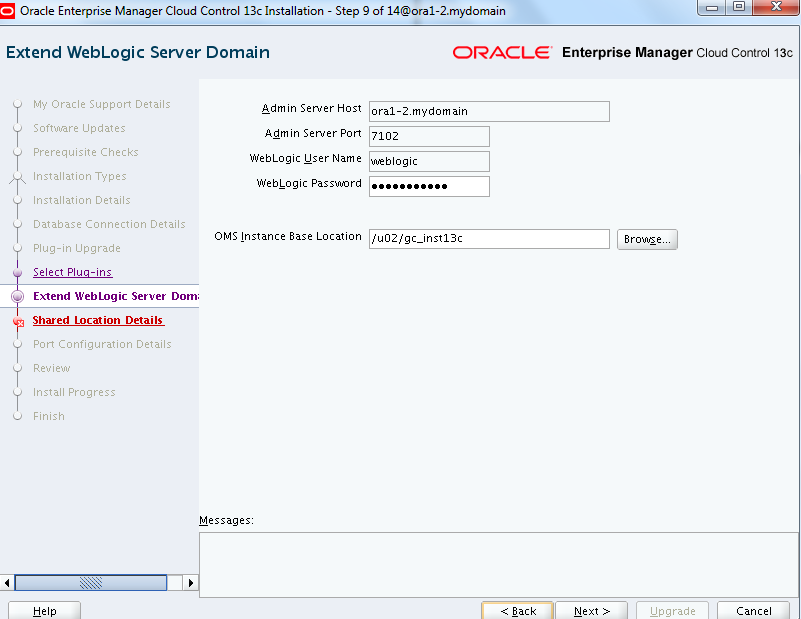Screen dimensions: 801x619
Task: Go Back to previous step
Action: pyautogui.click(x=518, y=611)
